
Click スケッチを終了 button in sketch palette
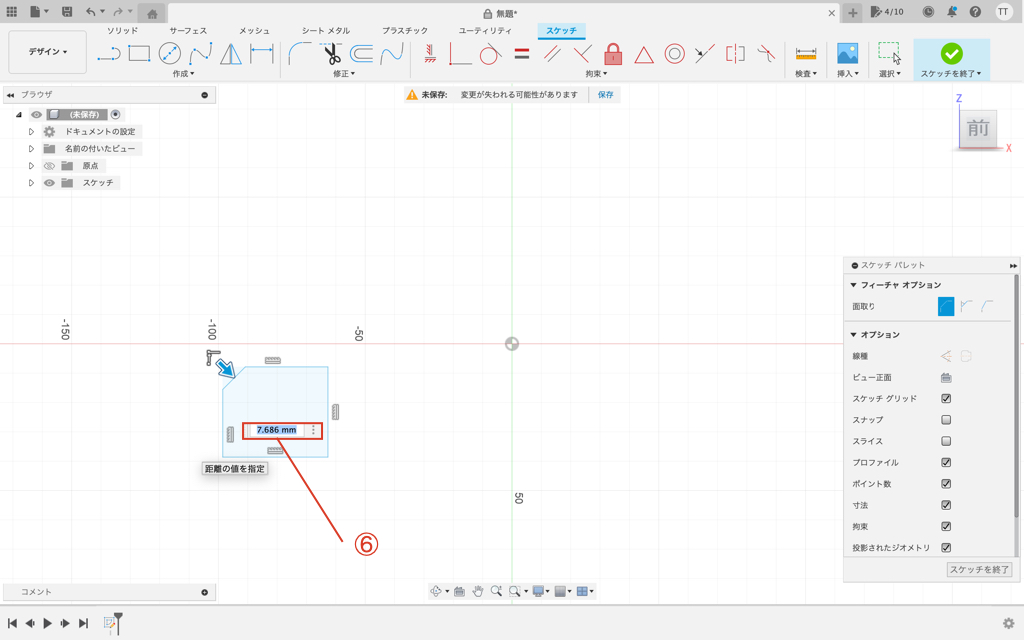point(979,569)
